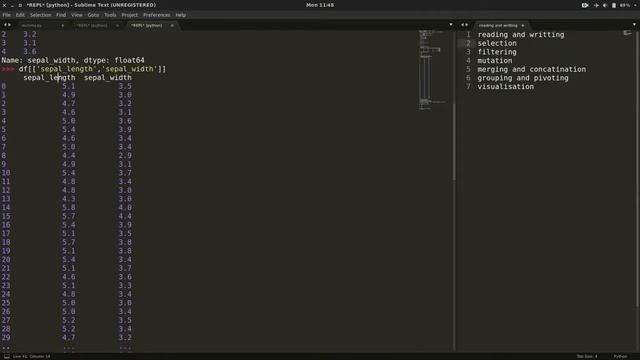Open the Goto menu

coord(93,15)
